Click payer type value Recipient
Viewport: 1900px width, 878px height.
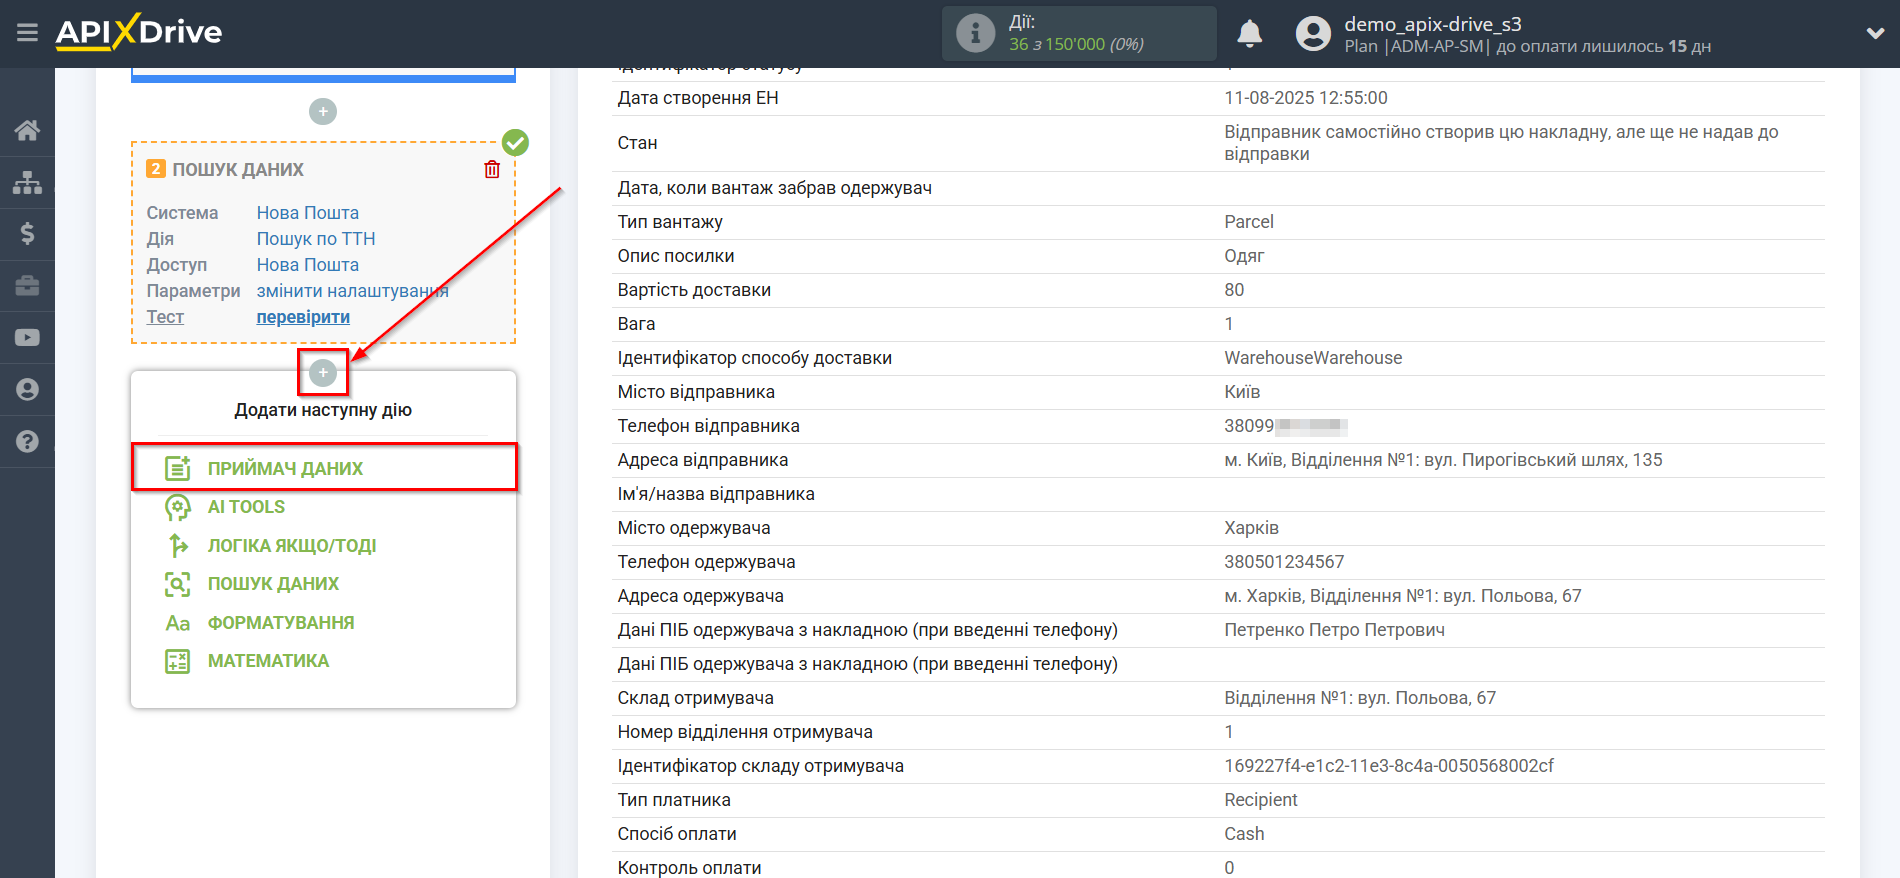pos(1260,800)
